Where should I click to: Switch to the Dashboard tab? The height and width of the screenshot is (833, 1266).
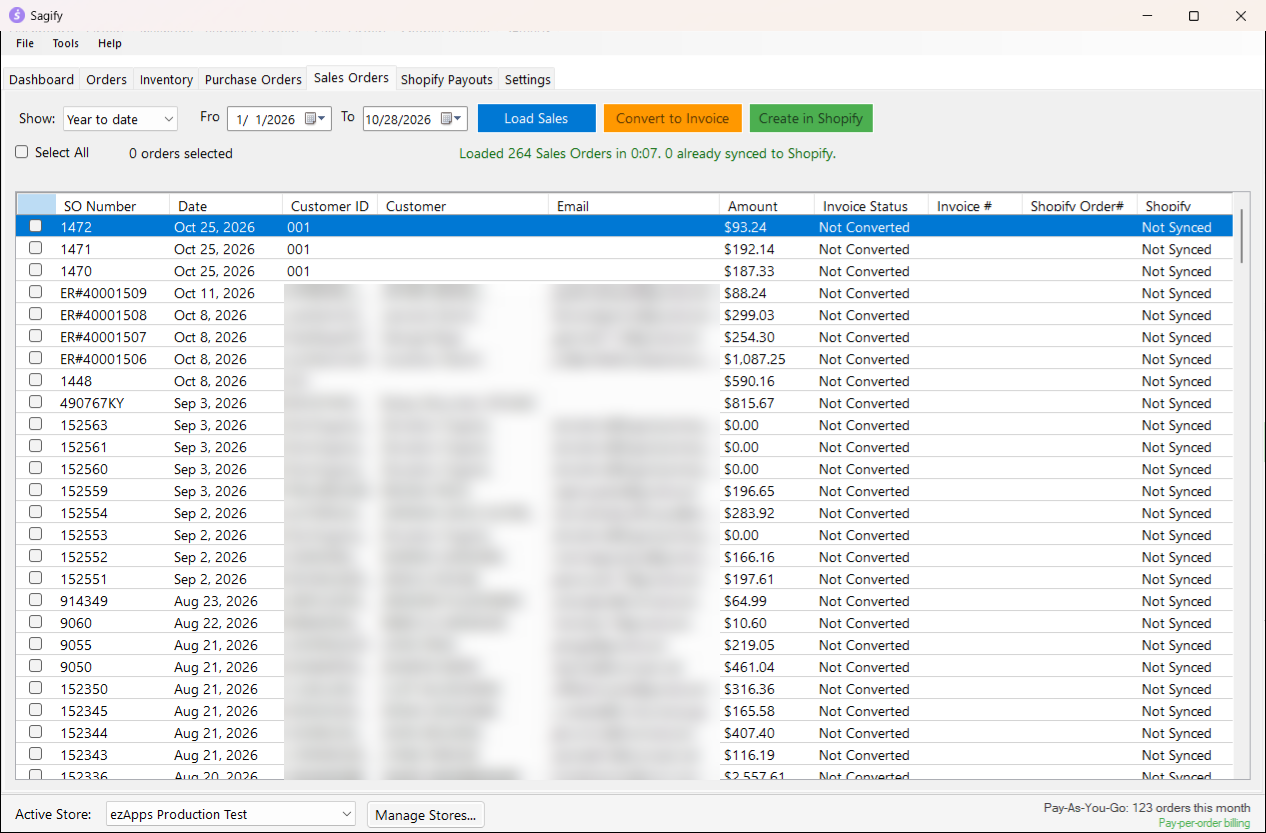[x=42, y=79]
